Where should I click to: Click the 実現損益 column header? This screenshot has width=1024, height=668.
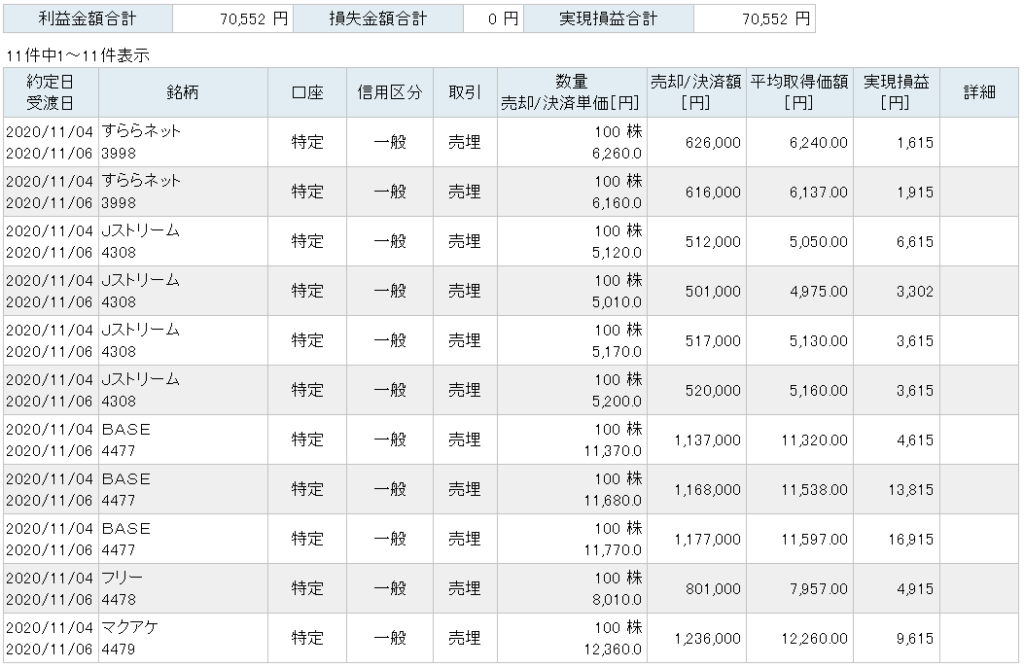pyautogui.click(x=896, y=93)
